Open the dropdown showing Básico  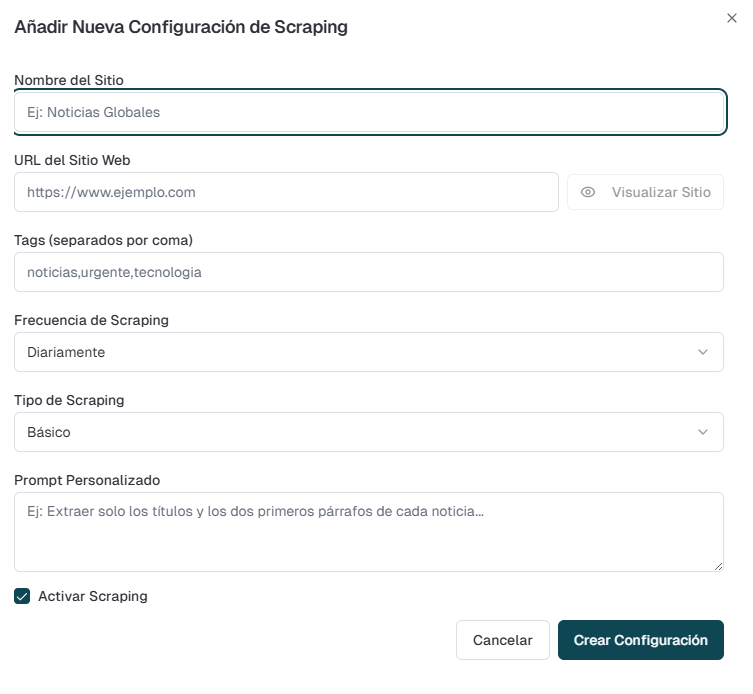click(368, 432)
